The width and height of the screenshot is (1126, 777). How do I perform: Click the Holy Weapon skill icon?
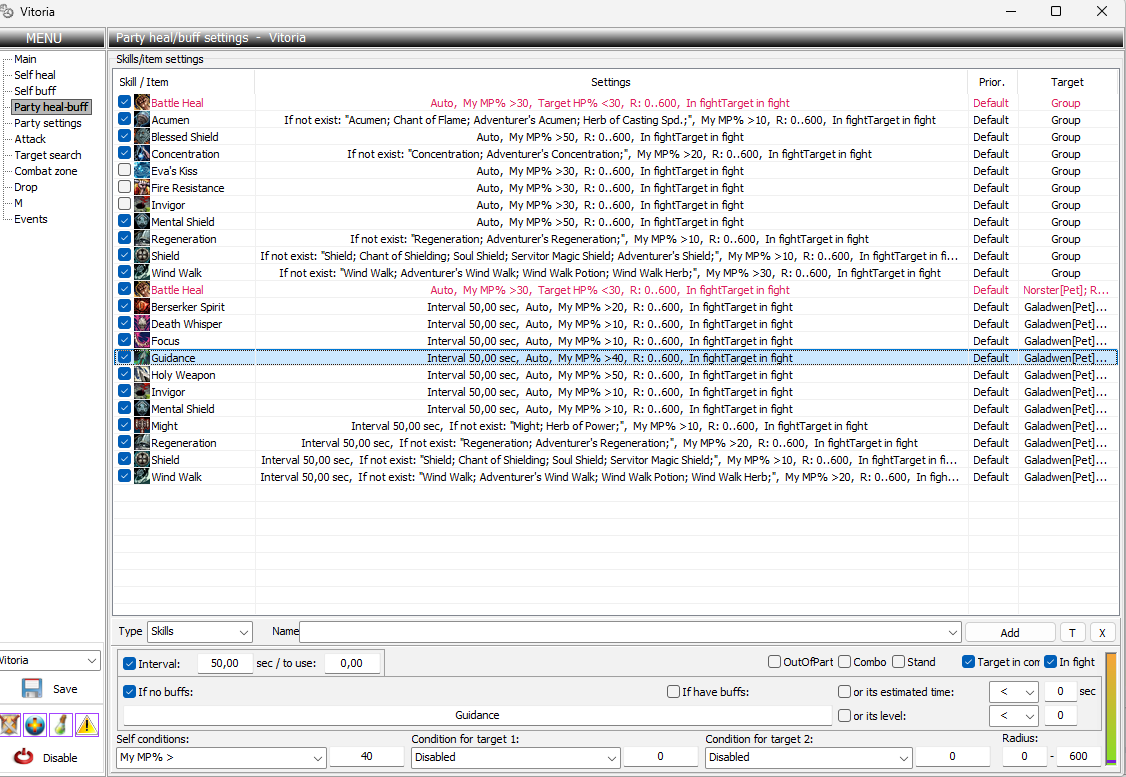(141, 375)
